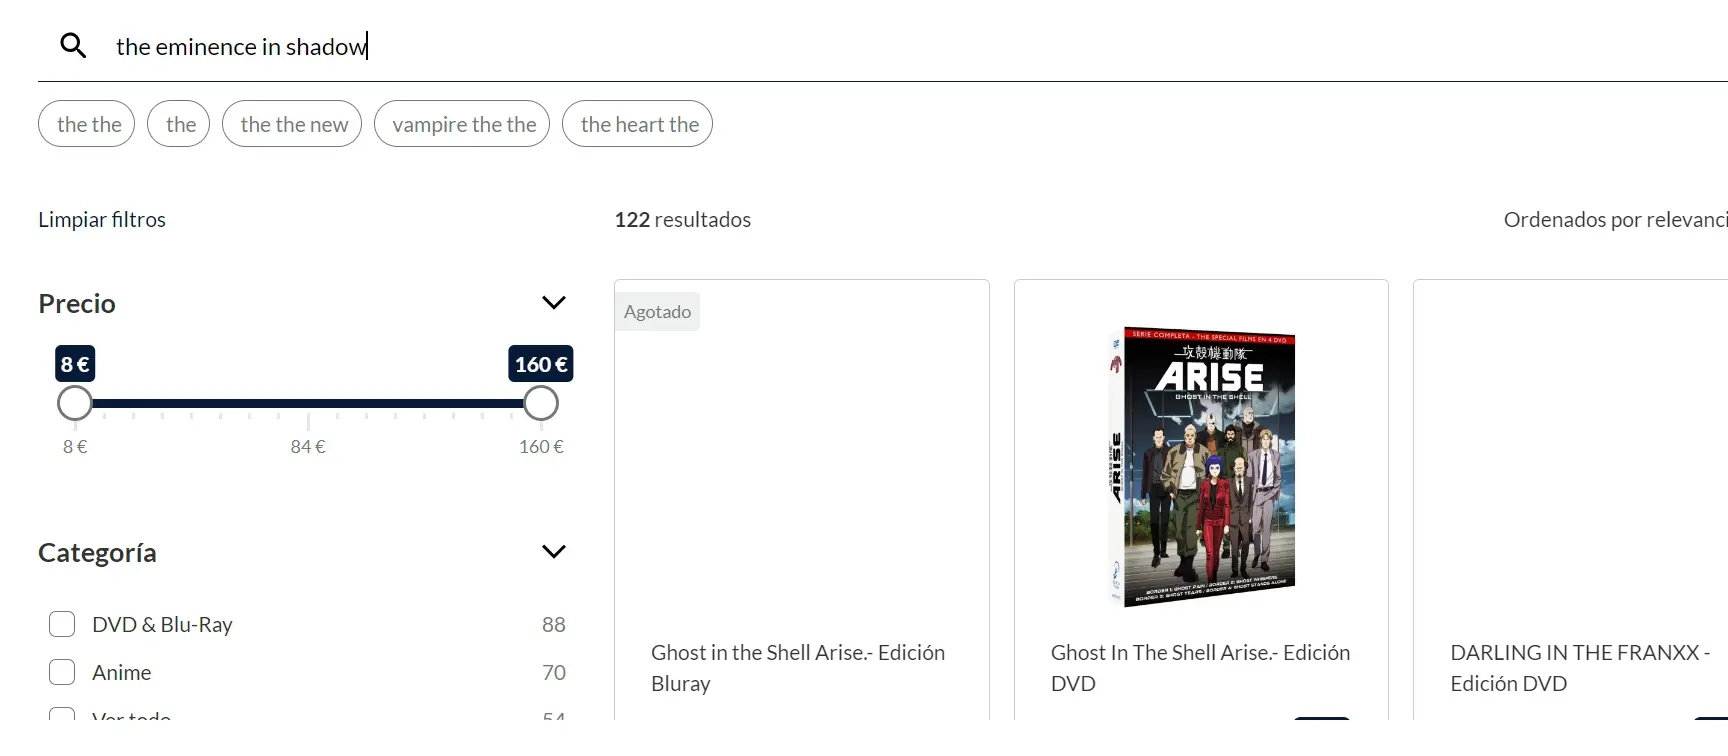
Task: Click Limpiar filtros link
Action: [x=102, y=219]
